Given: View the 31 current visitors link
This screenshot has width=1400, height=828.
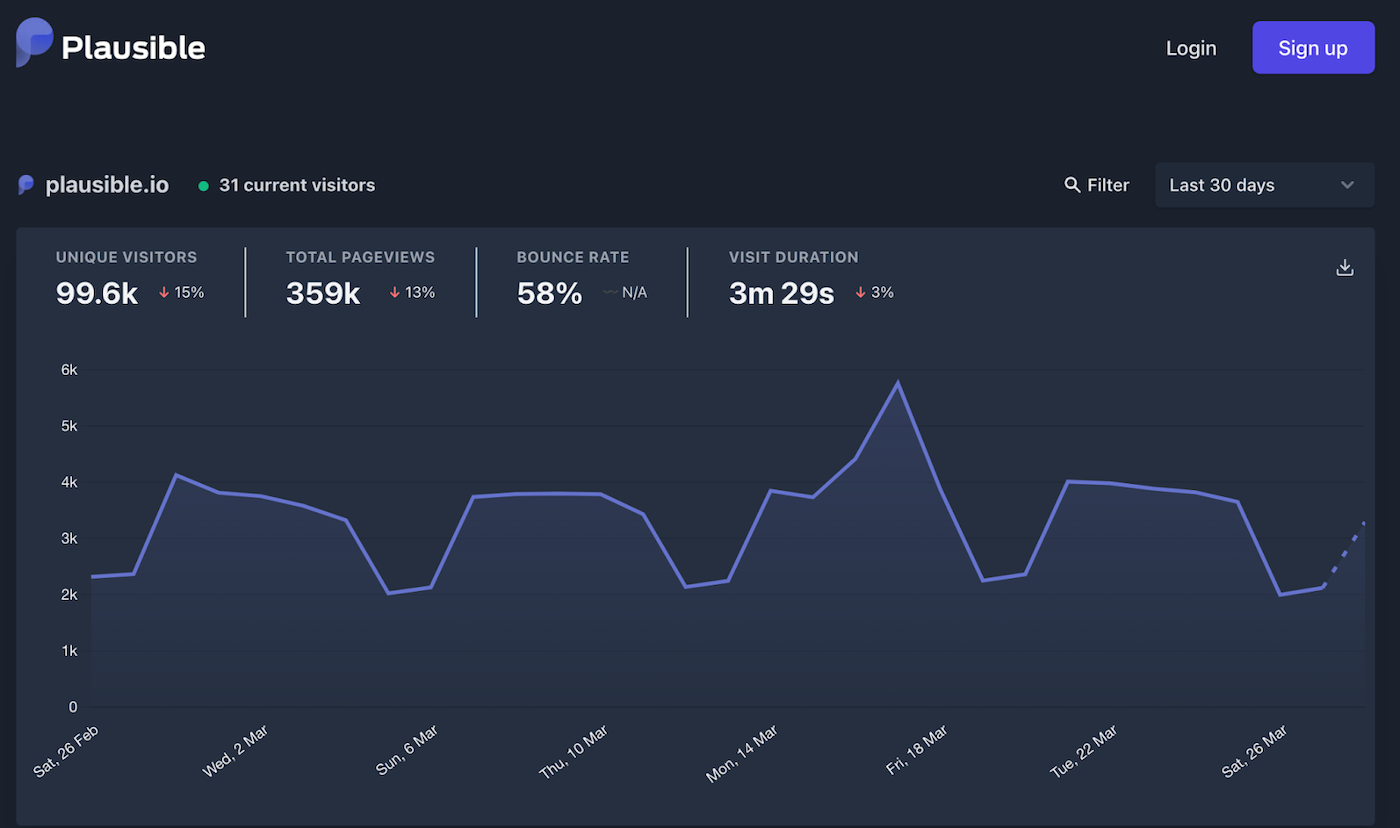Looking at the screenshot, I should (x=297, y=185).
